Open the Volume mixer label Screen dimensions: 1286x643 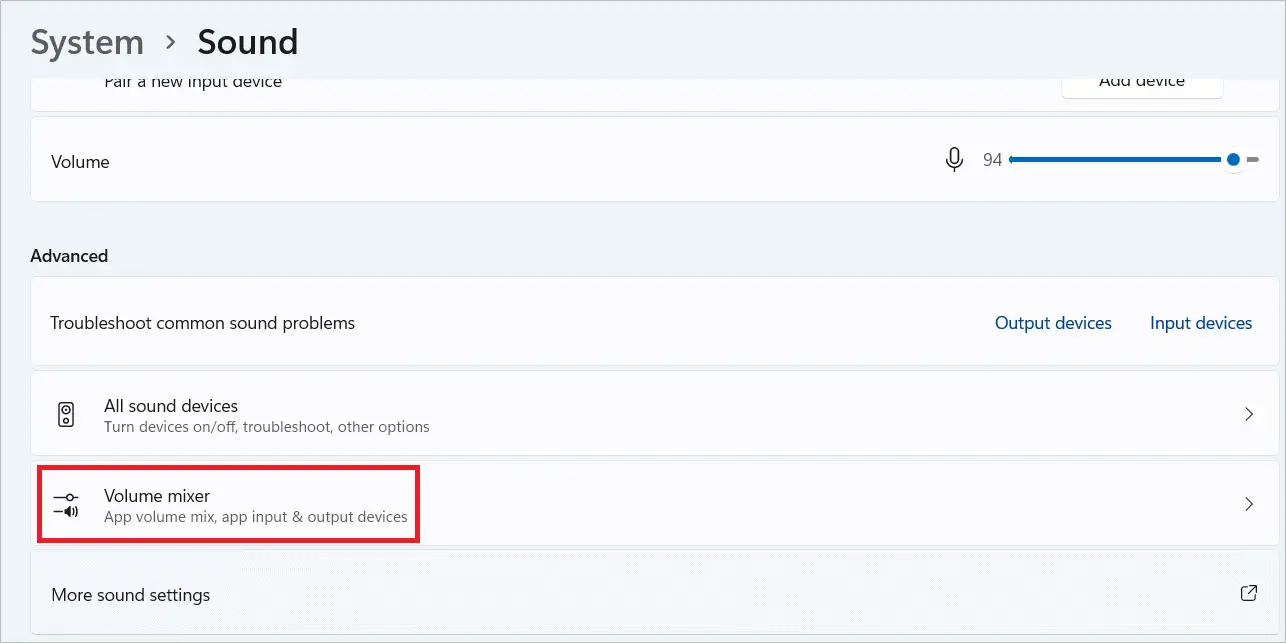click(157, 496)
